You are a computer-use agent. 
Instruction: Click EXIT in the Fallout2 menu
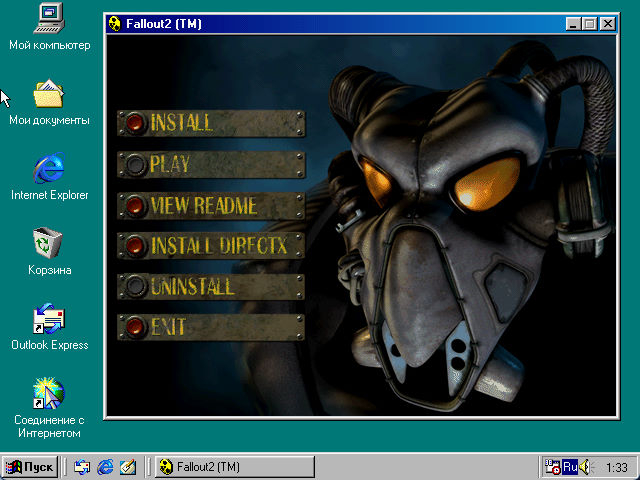211,327
